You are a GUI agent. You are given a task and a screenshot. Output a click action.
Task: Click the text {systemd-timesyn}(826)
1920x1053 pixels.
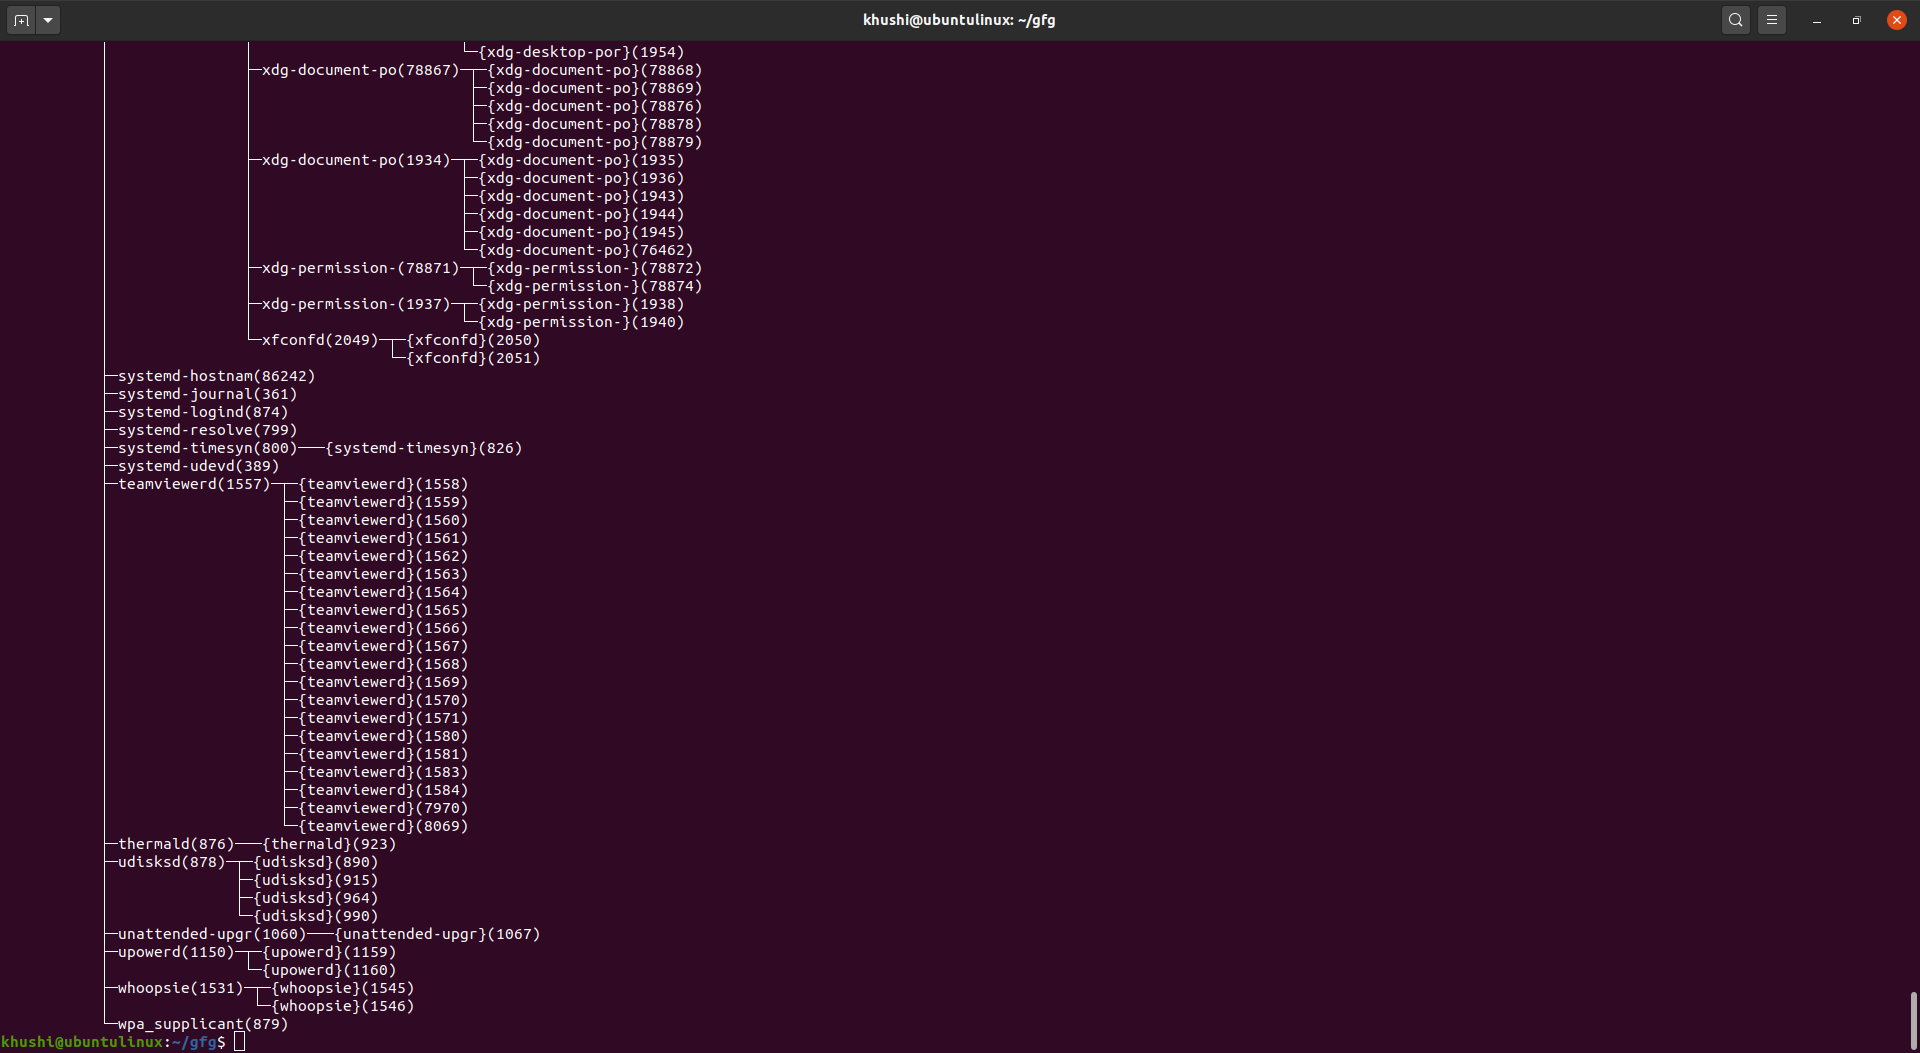tap(424, 448)
